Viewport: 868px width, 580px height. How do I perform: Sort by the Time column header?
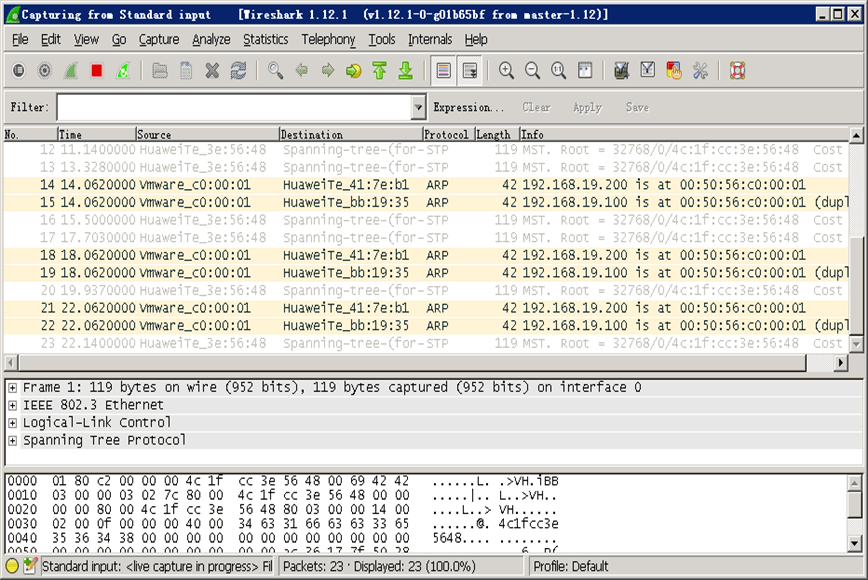96,134
